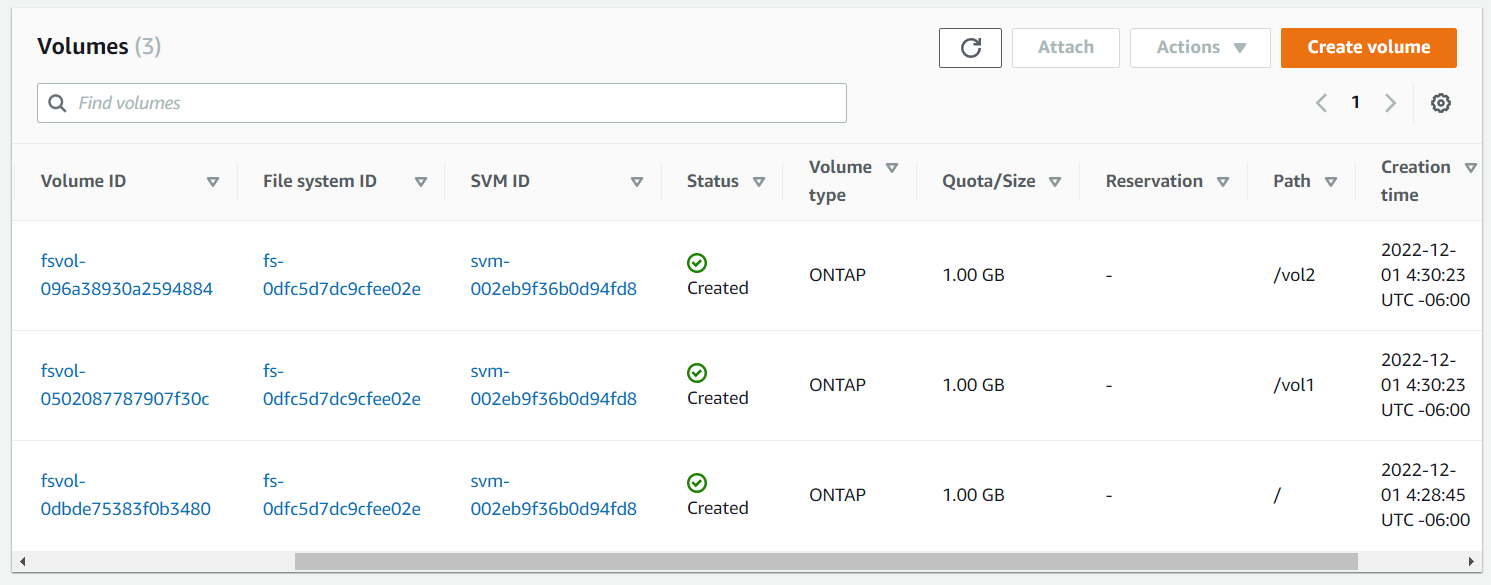Click the Attach button
Image resolution: width=1491 pixels, height=585 pixels.
coord(1066,48)
